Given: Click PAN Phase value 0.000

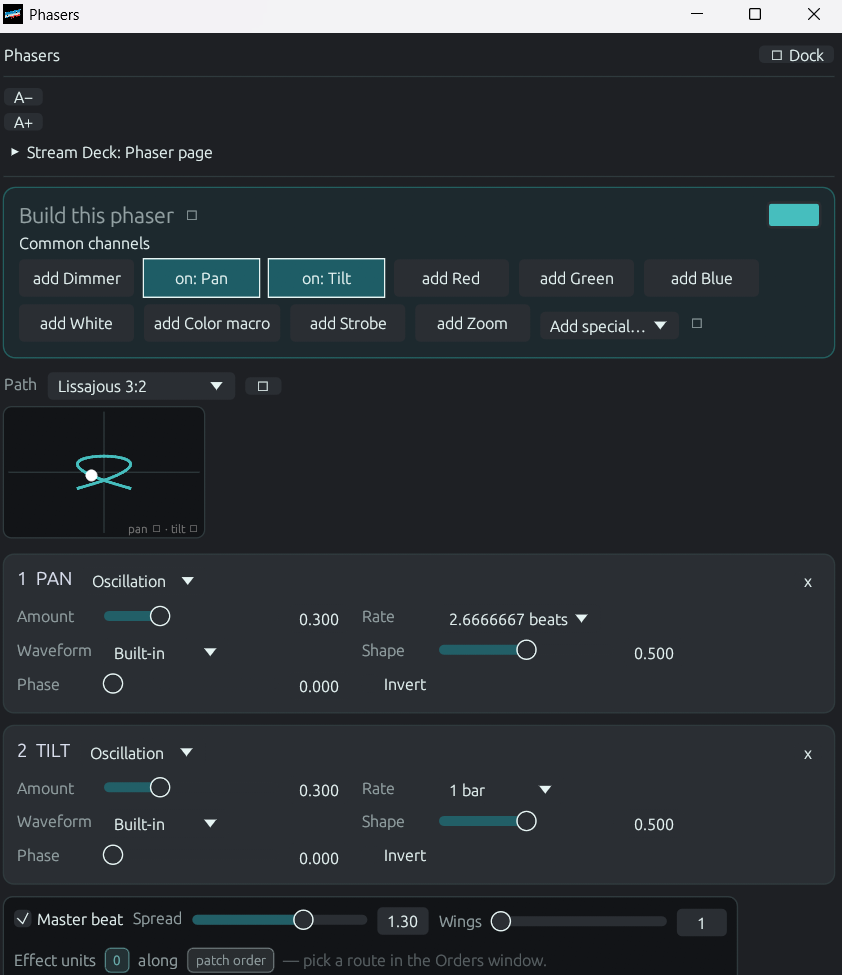Looking at the screenshot, I should [x=319, y=686].
